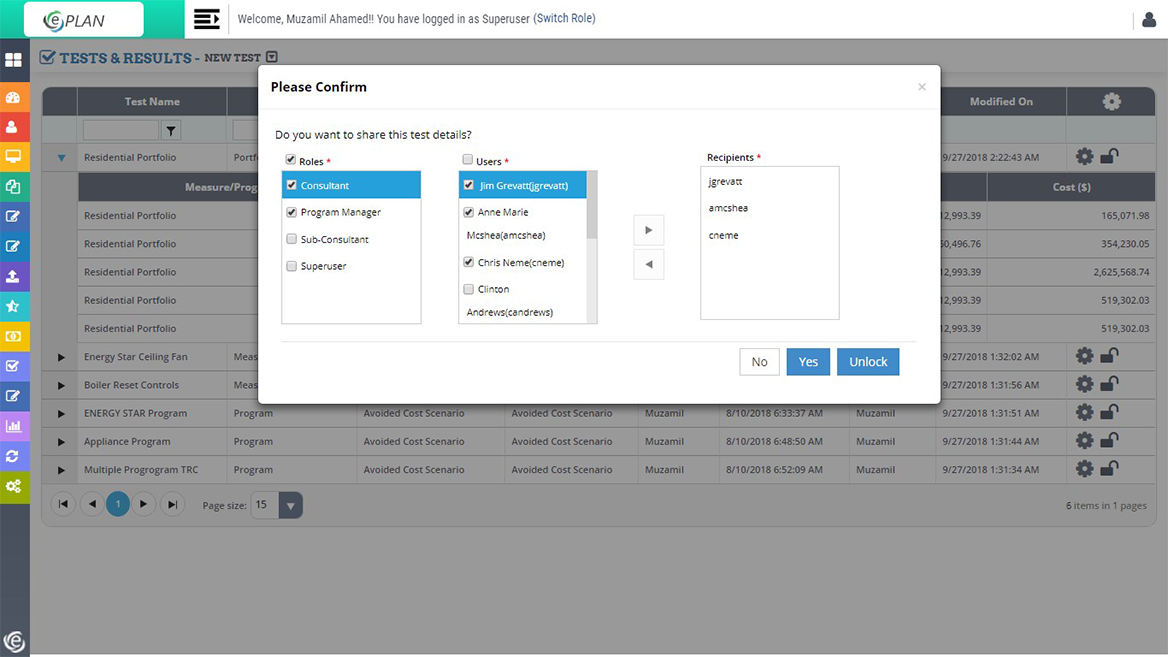This screenshot has height=657, width=1168.
Task: Open the dashboard gauge icon in the sidebar
Action: click(14, 97)
